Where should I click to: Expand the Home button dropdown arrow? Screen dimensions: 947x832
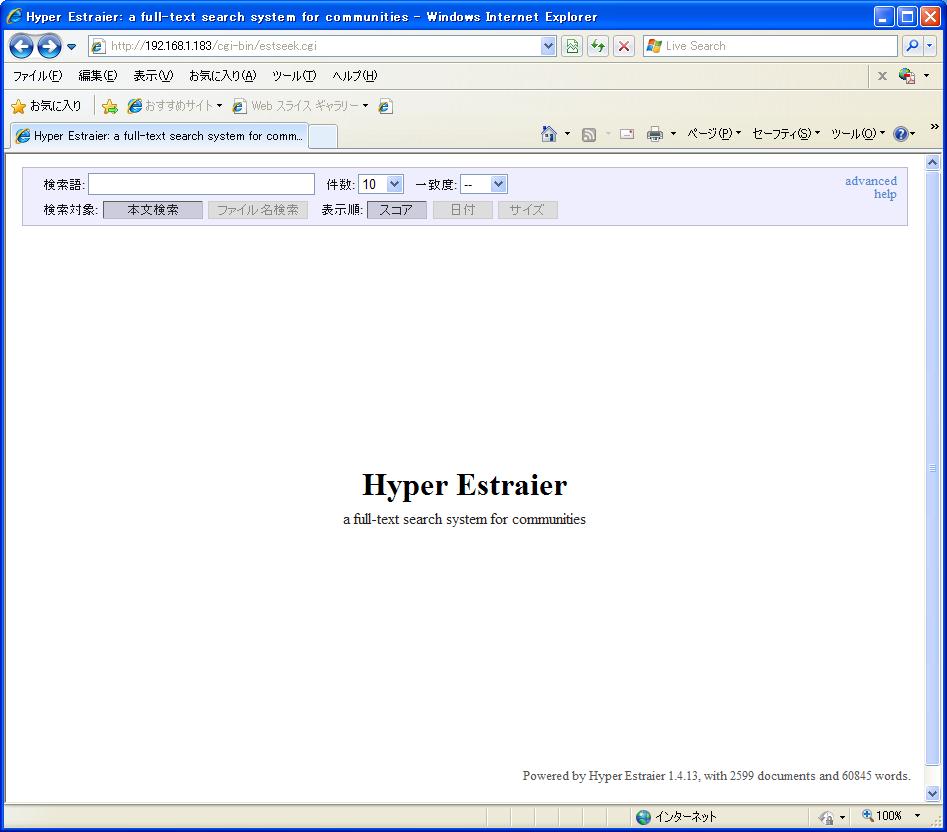(567, 133)
